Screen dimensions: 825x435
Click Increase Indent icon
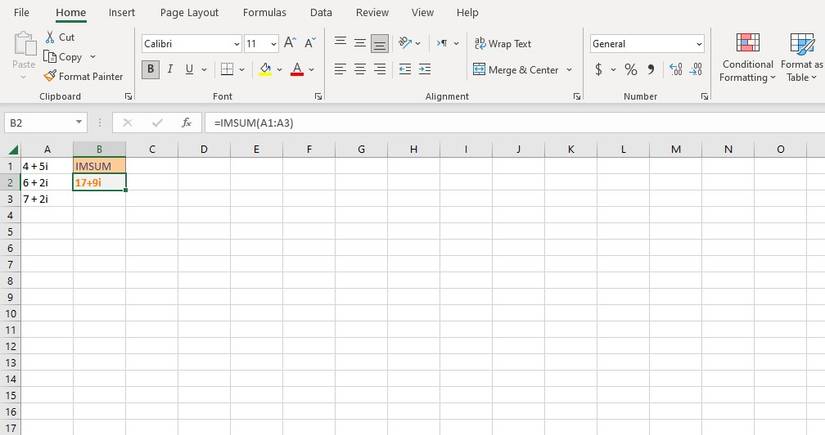425,69
